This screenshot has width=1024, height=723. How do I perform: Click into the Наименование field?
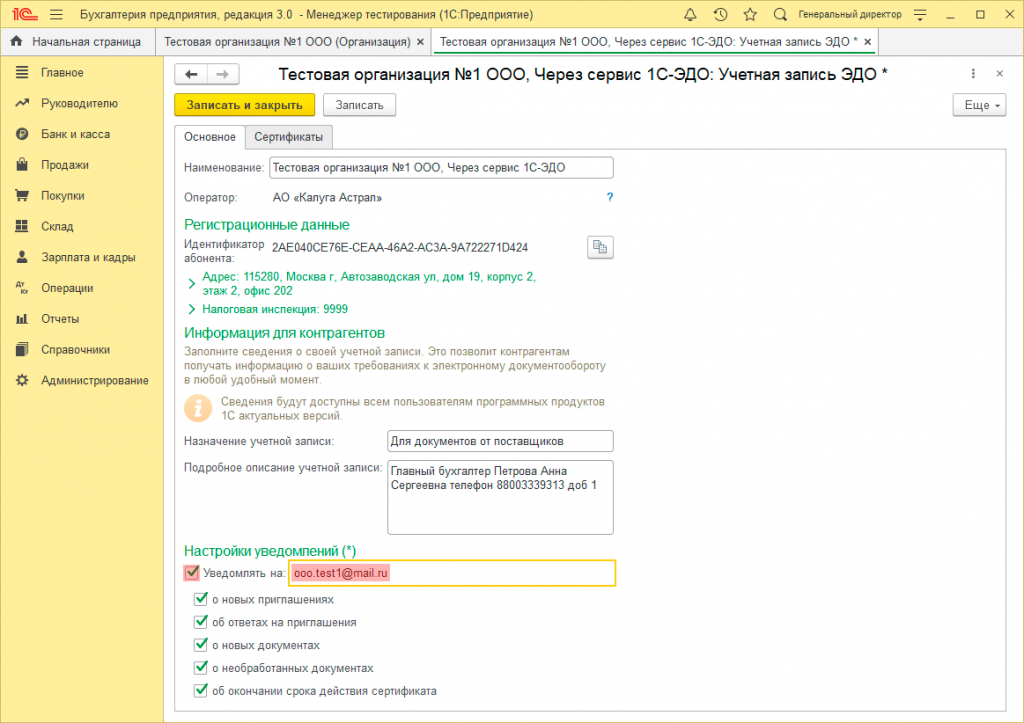click(x=441, y=168)
